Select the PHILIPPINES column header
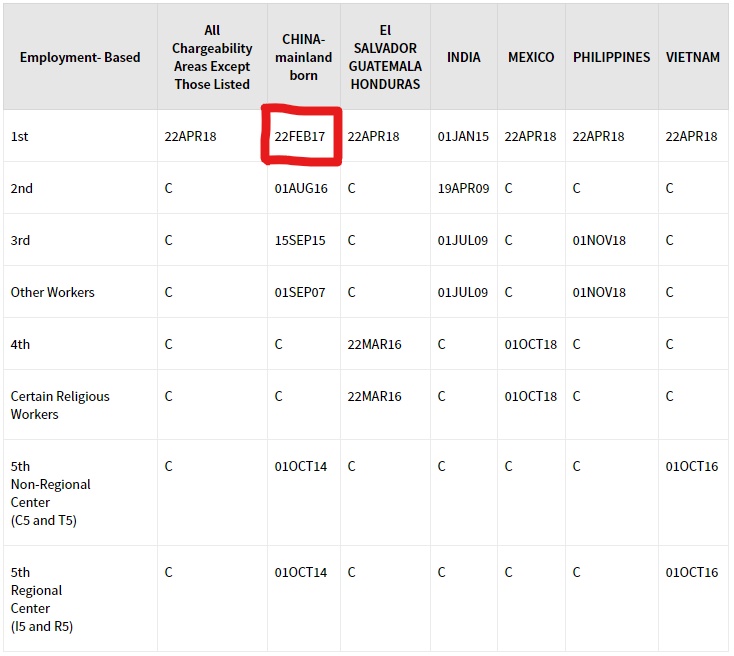The image size is (734, 656). pos(611,57)
